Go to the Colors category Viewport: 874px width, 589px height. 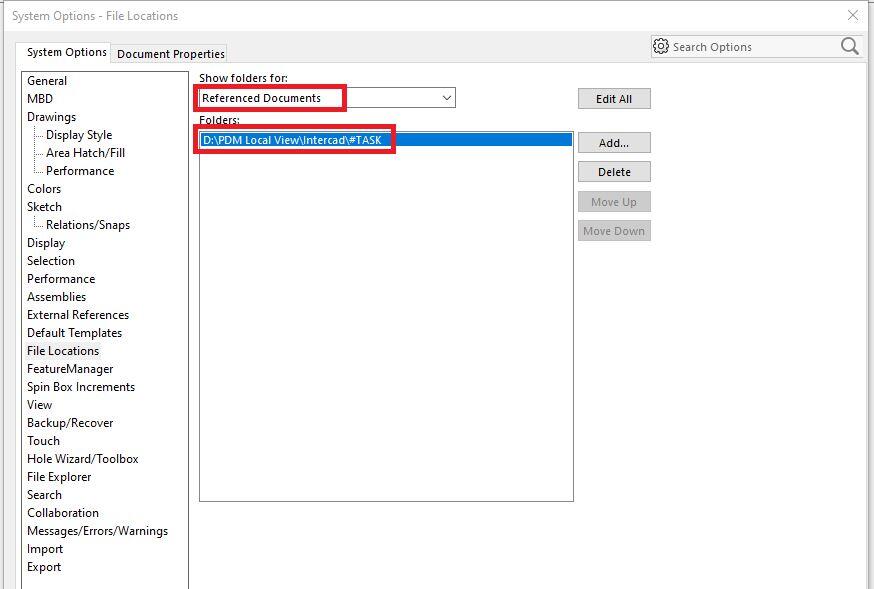click(44, 189)
